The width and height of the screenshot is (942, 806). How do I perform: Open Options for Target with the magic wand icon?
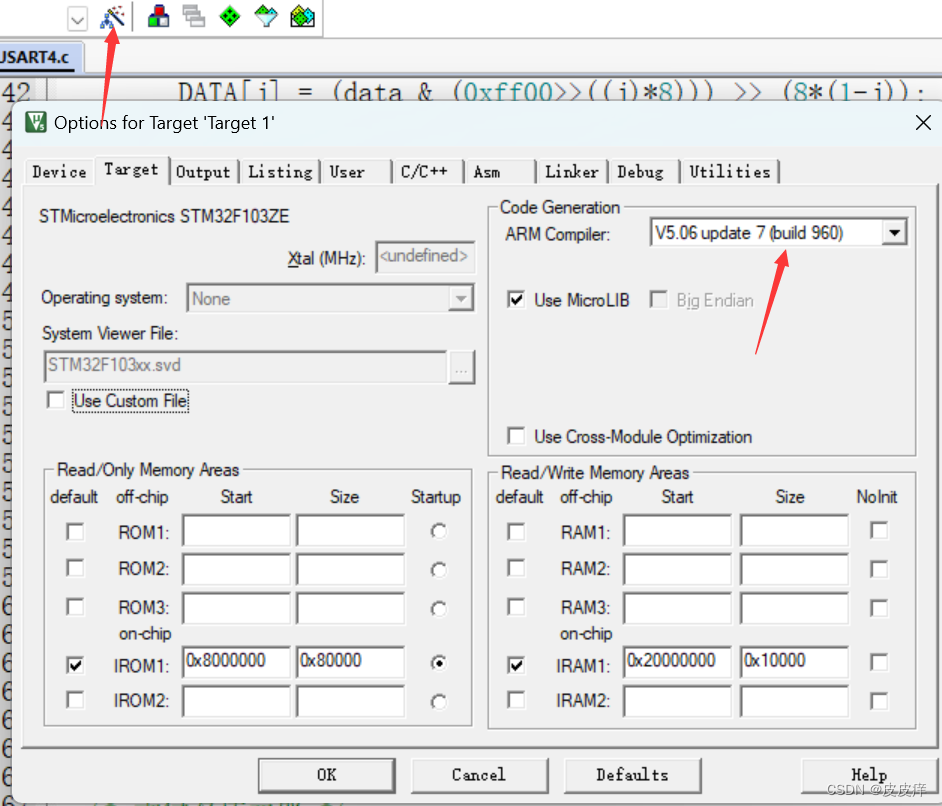click(x=113, y=16)
